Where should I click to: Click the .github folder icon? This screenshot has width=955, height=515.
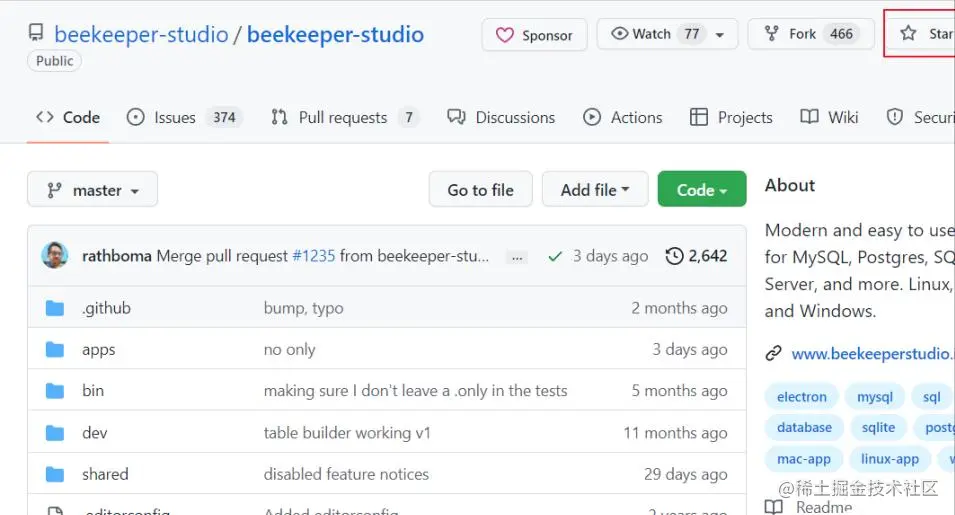point(55,308)
